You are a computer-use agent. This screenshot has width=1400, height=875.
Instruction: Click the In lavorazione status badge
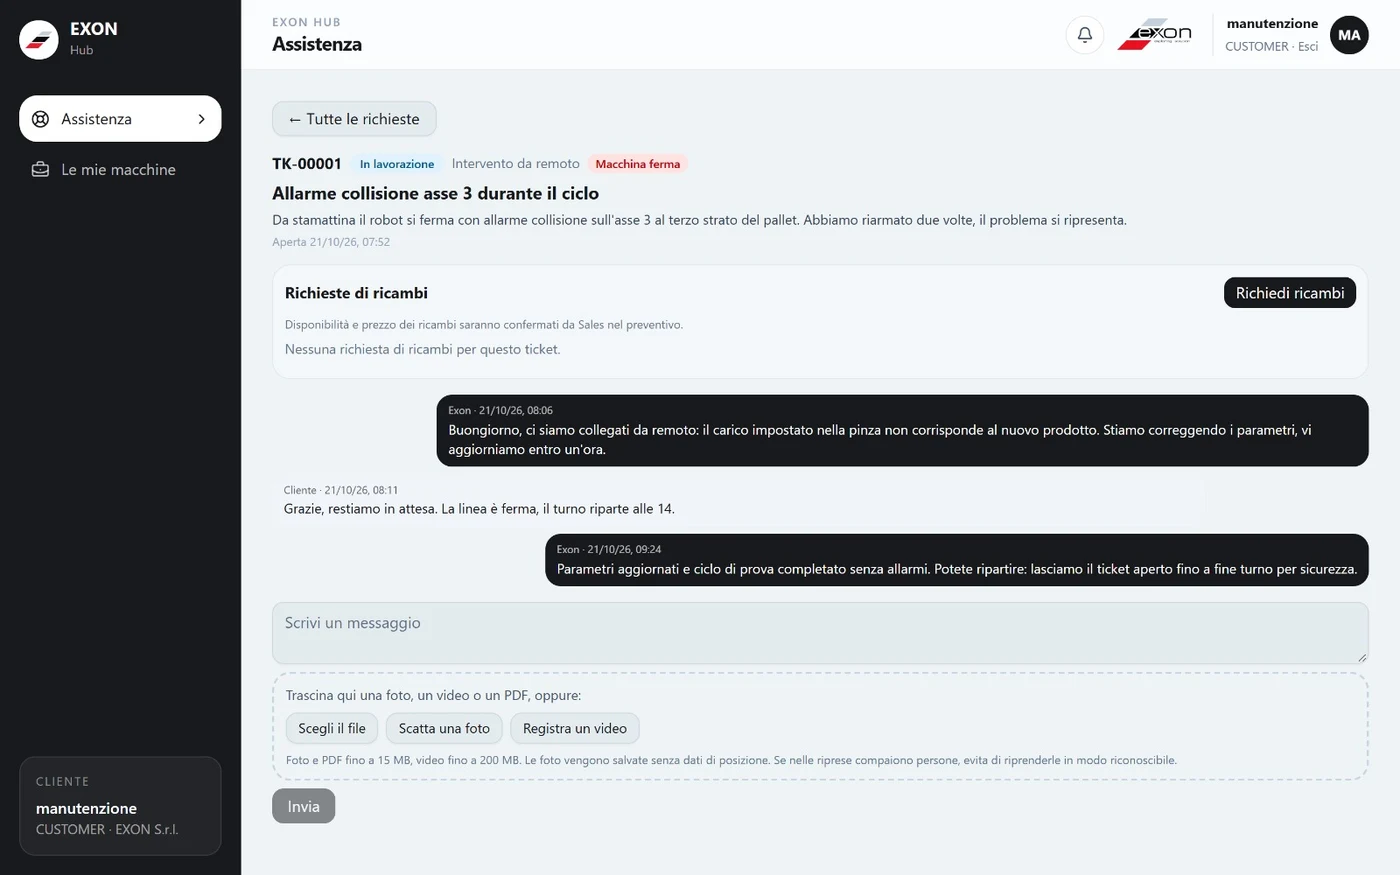(x=397, y=164)
